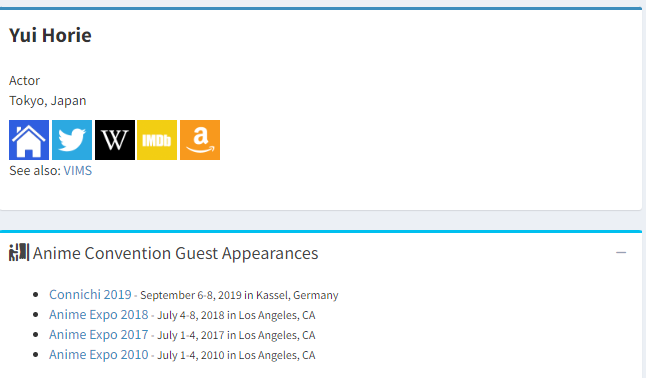Click the guest appearances section icon
The height and width of the screenshot is (378, 646).
tap(19, 252)
